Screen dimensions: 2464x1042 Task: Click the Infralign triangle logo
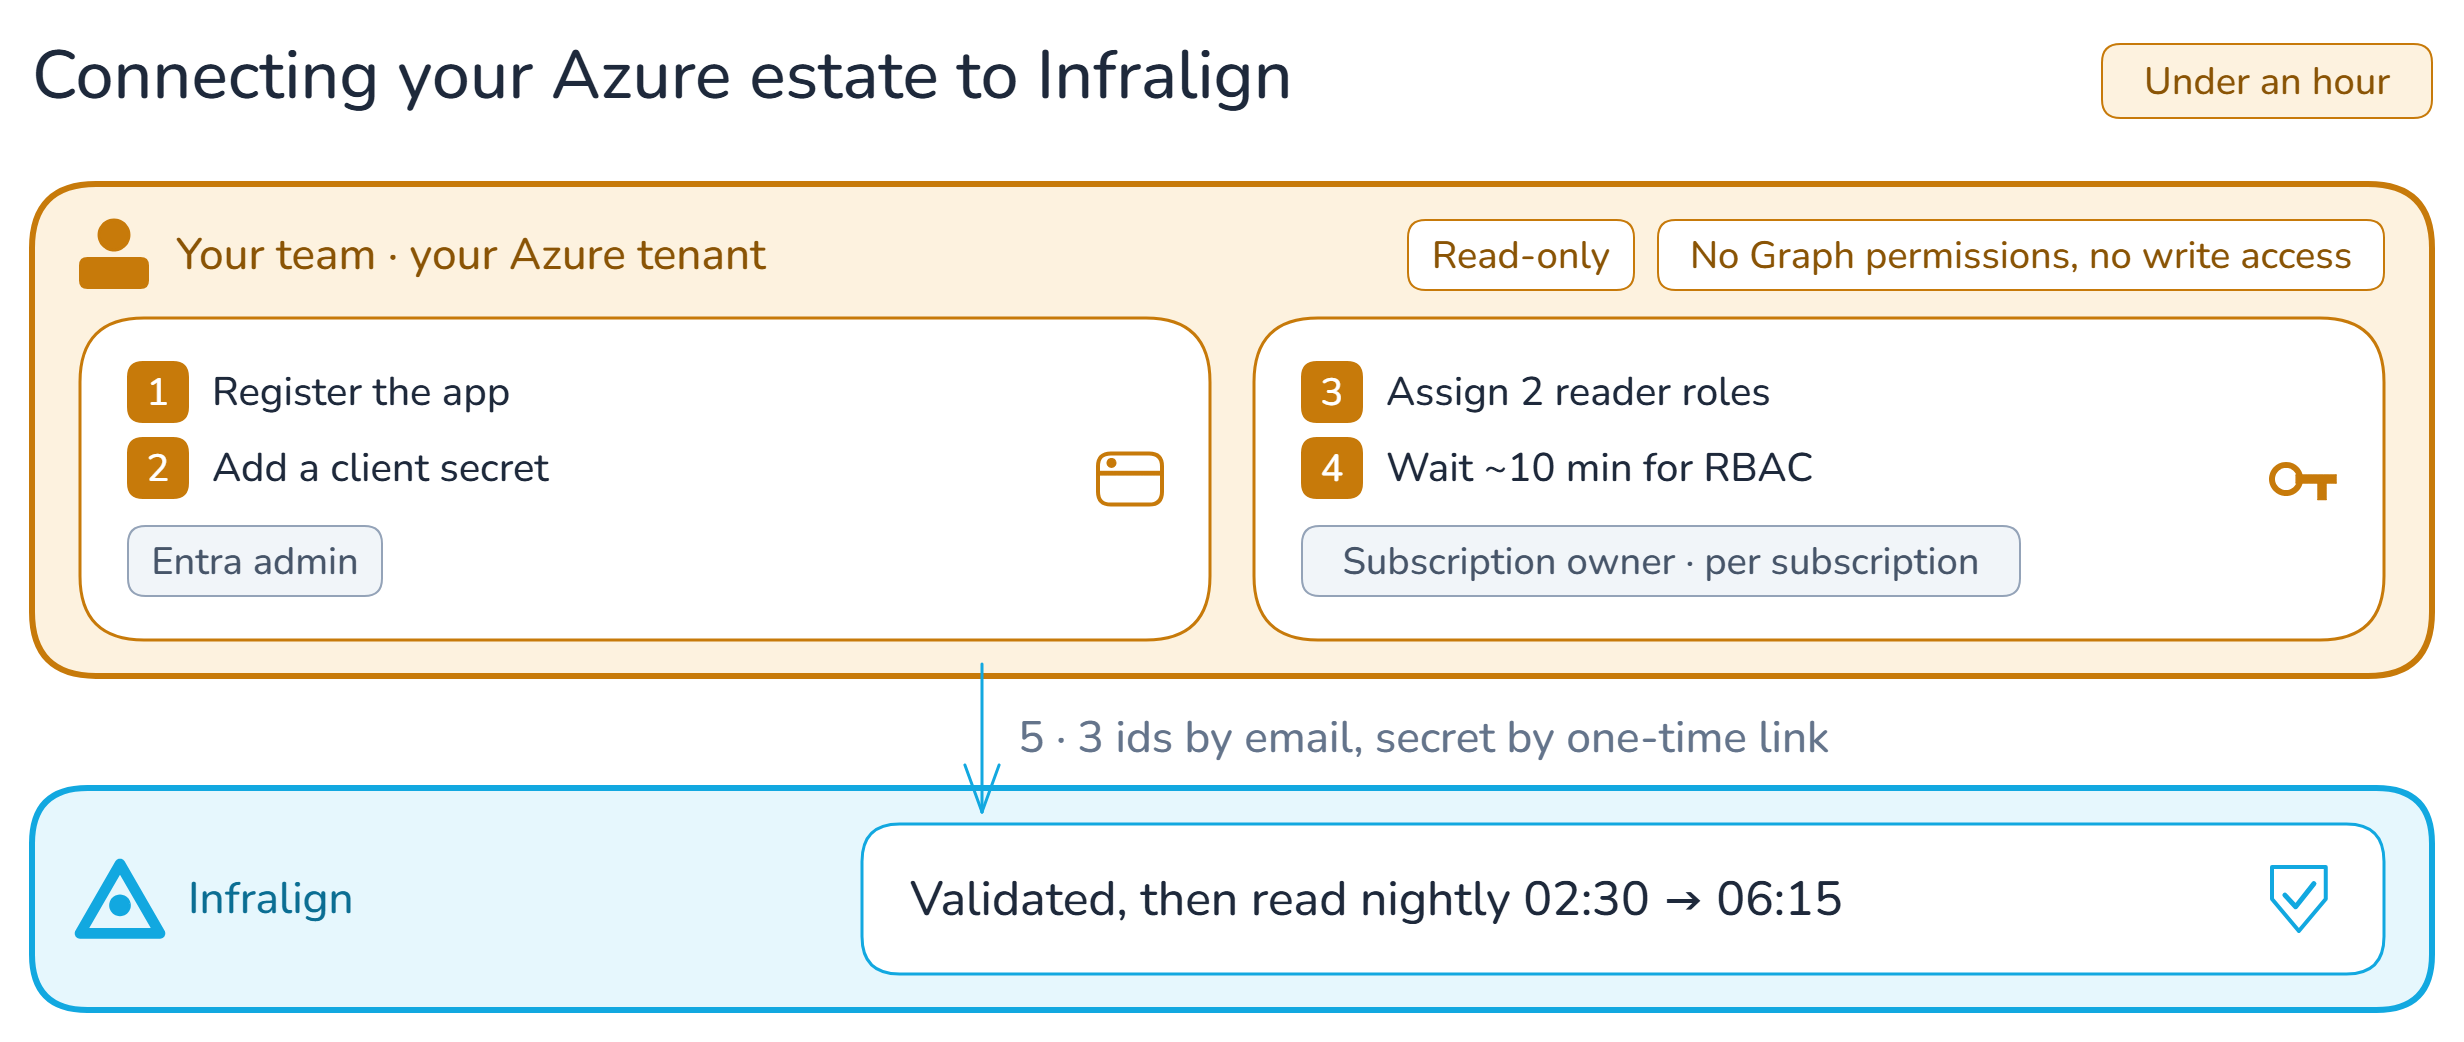(x=120, y=899)
